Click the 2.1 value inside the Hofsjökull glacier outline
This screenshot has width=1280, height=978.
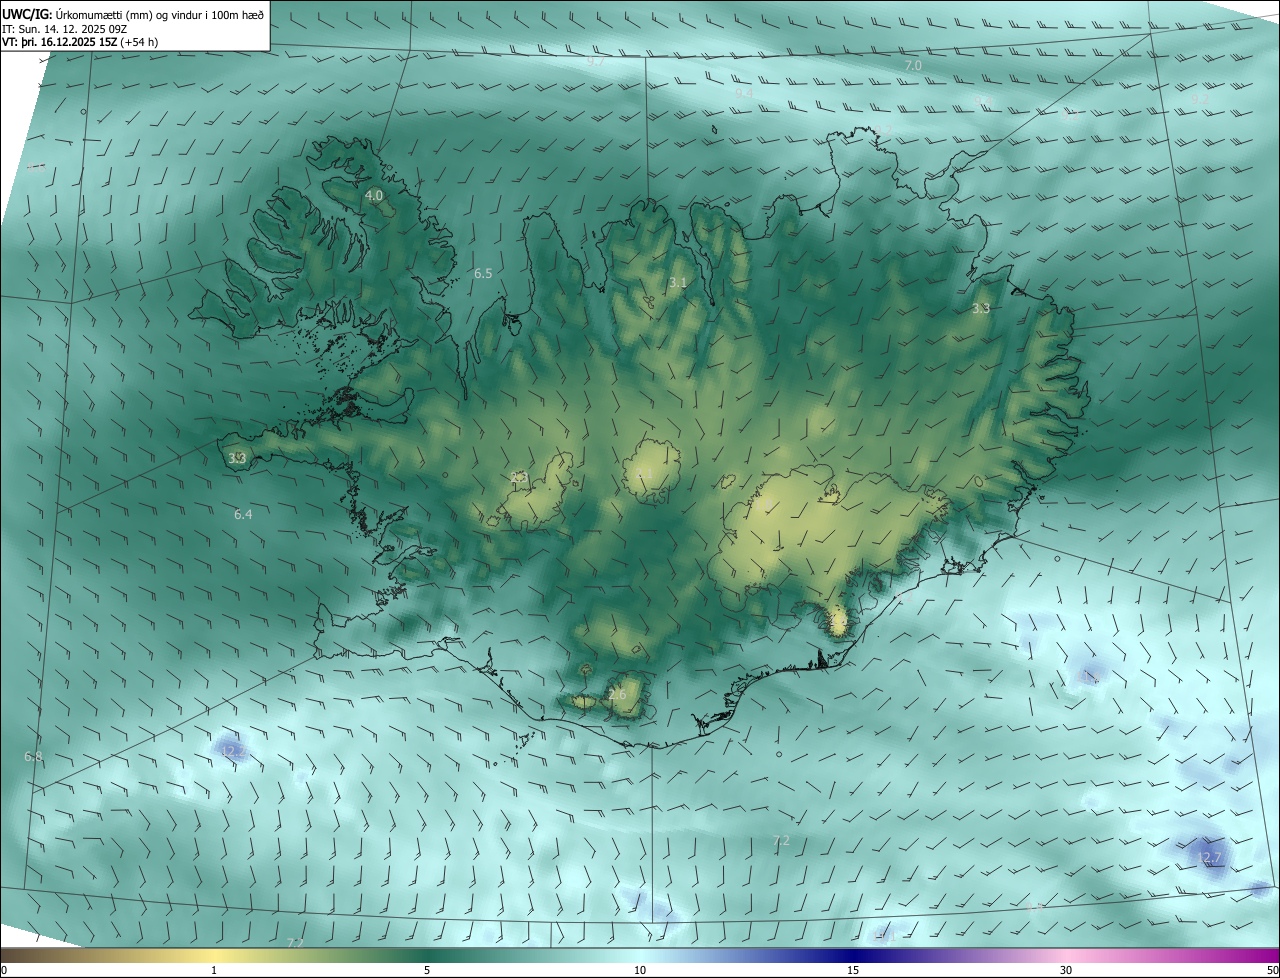click(x=645, y=473)
